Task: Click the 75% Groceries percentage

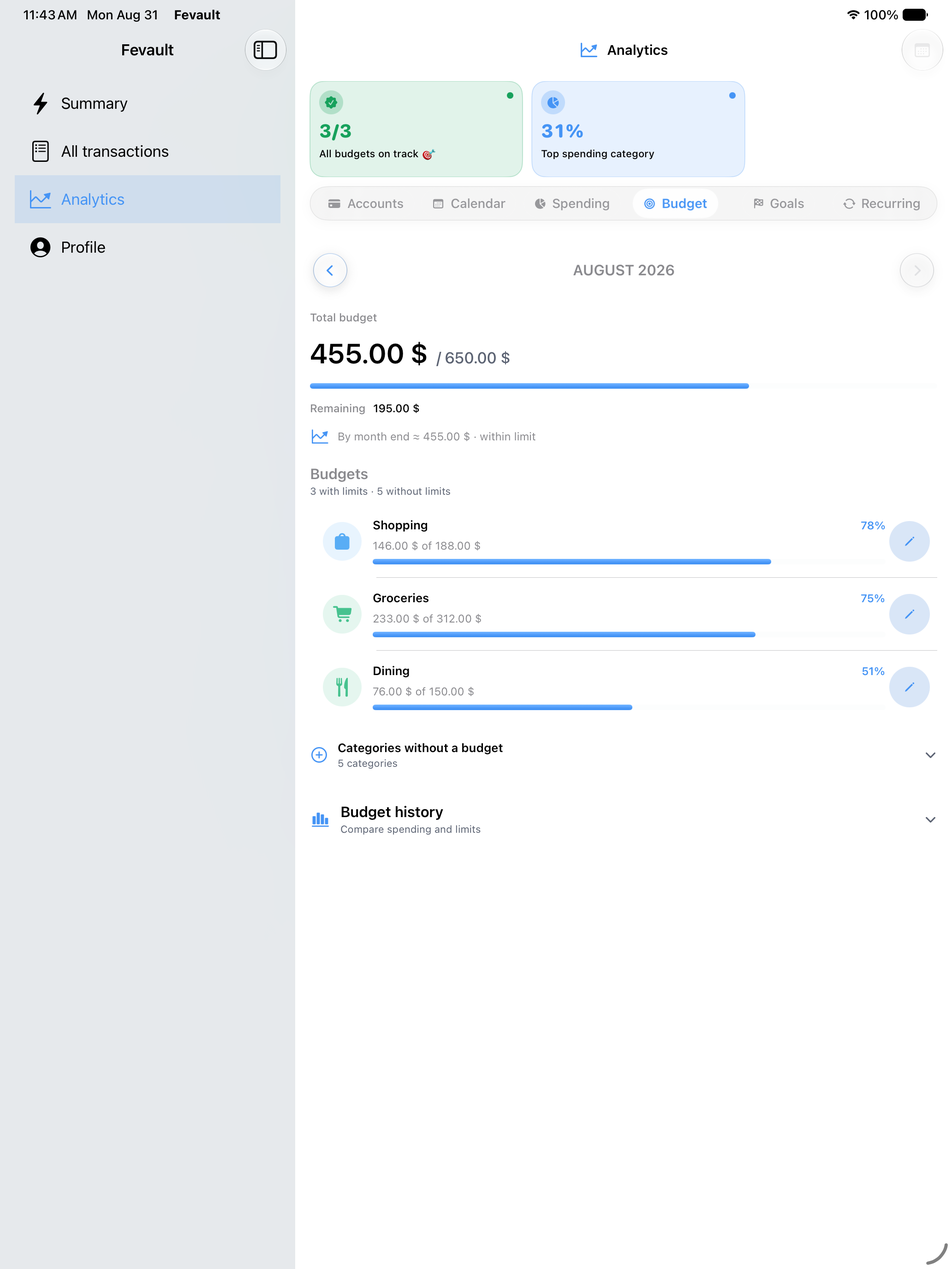Action: click(873, 599)
